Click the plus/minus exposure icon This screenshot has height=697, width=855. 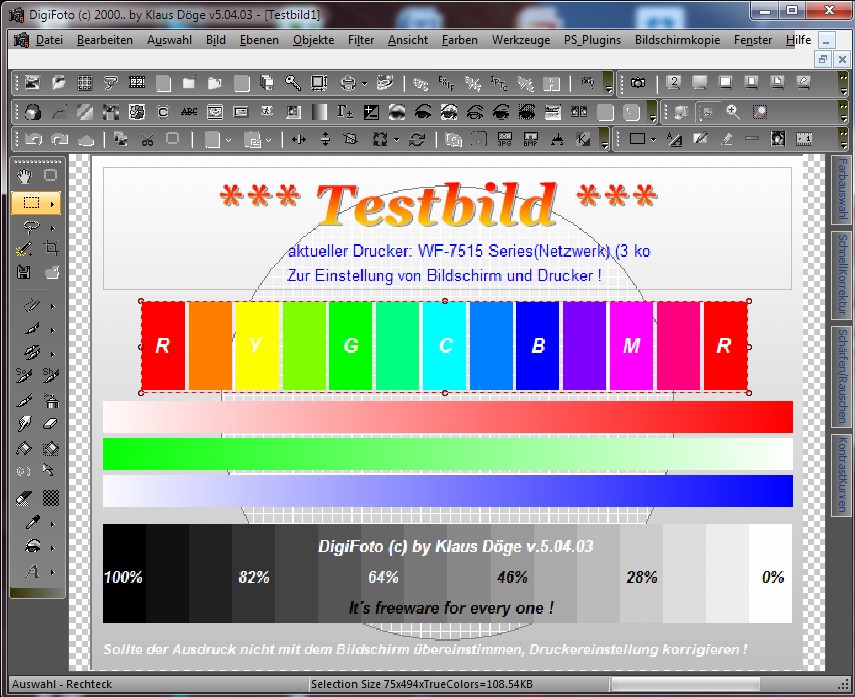(371, 112)
